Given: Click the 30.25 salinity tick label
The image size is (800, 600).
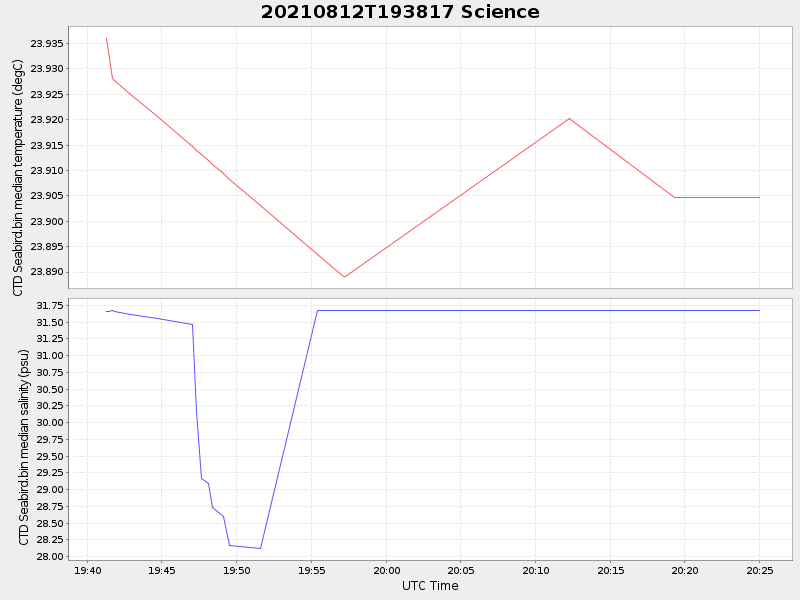Looking at the screenshot, I should coord(50,406).
